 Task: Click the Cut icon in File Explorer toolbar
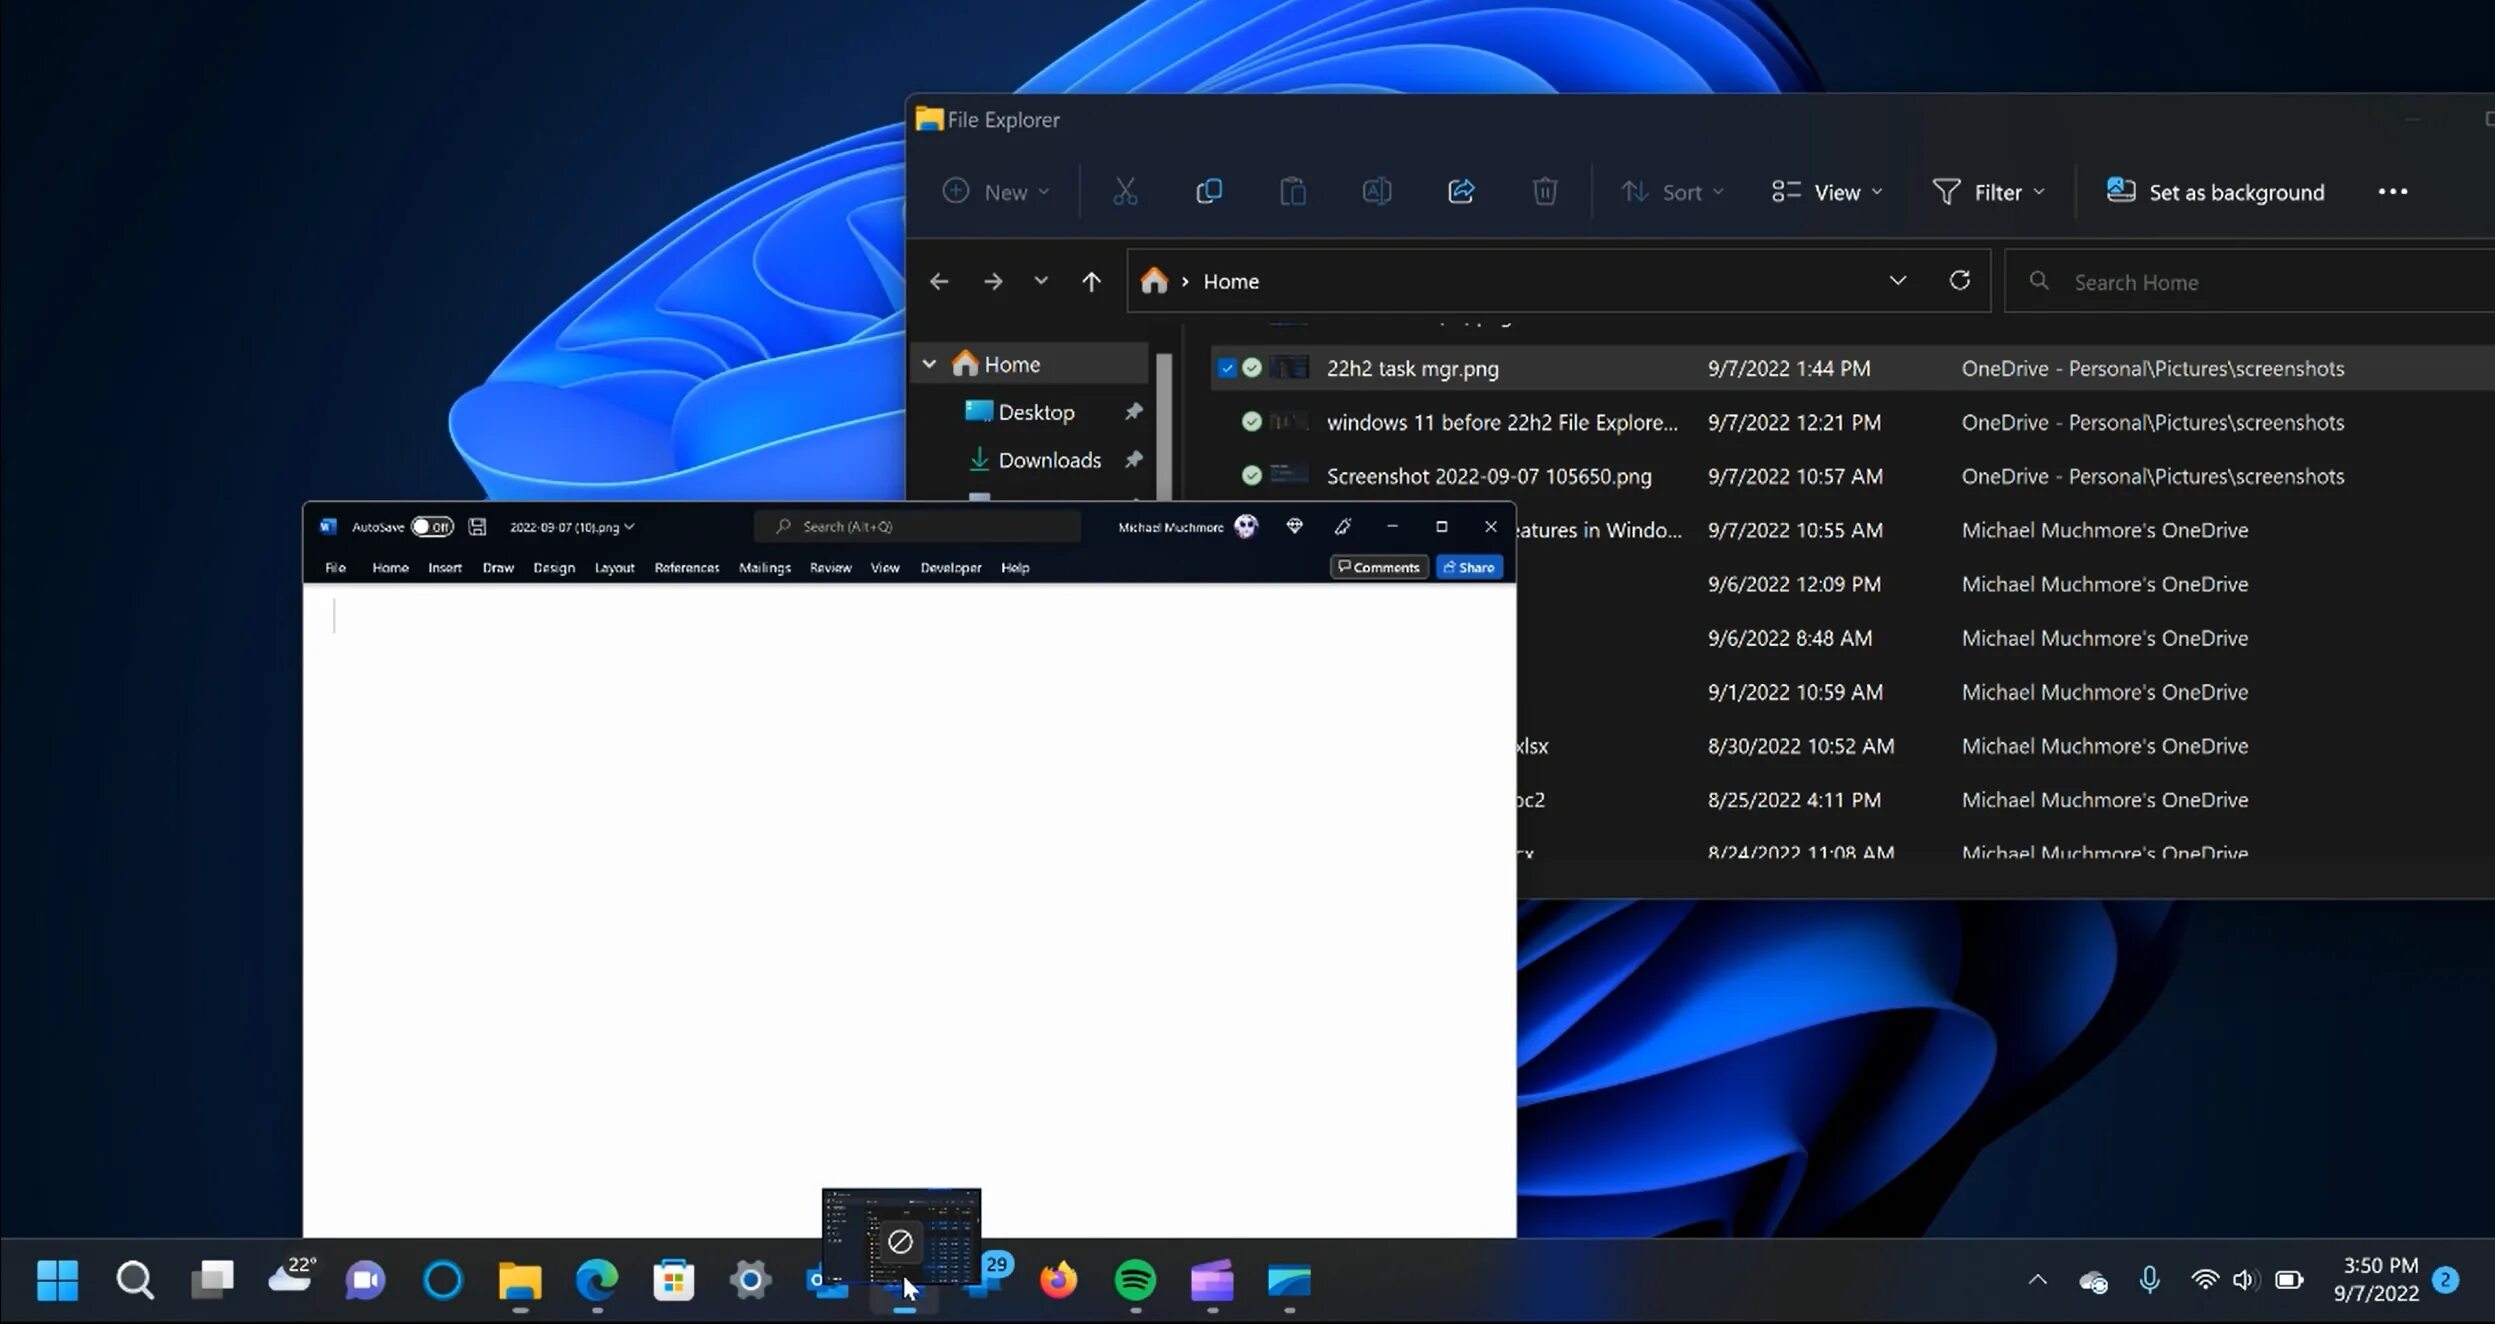(1125, 191)
